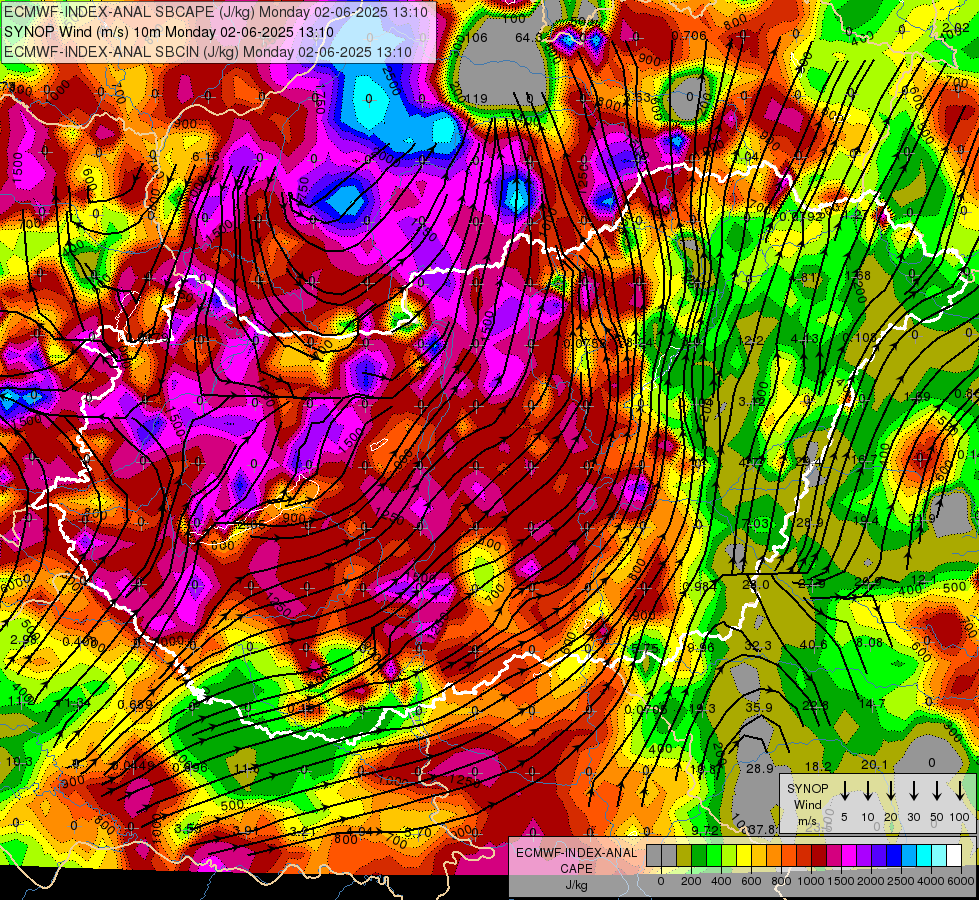Click the 100 m/s wind arrow symbol
979x900 pixels.
coord(960,790)
